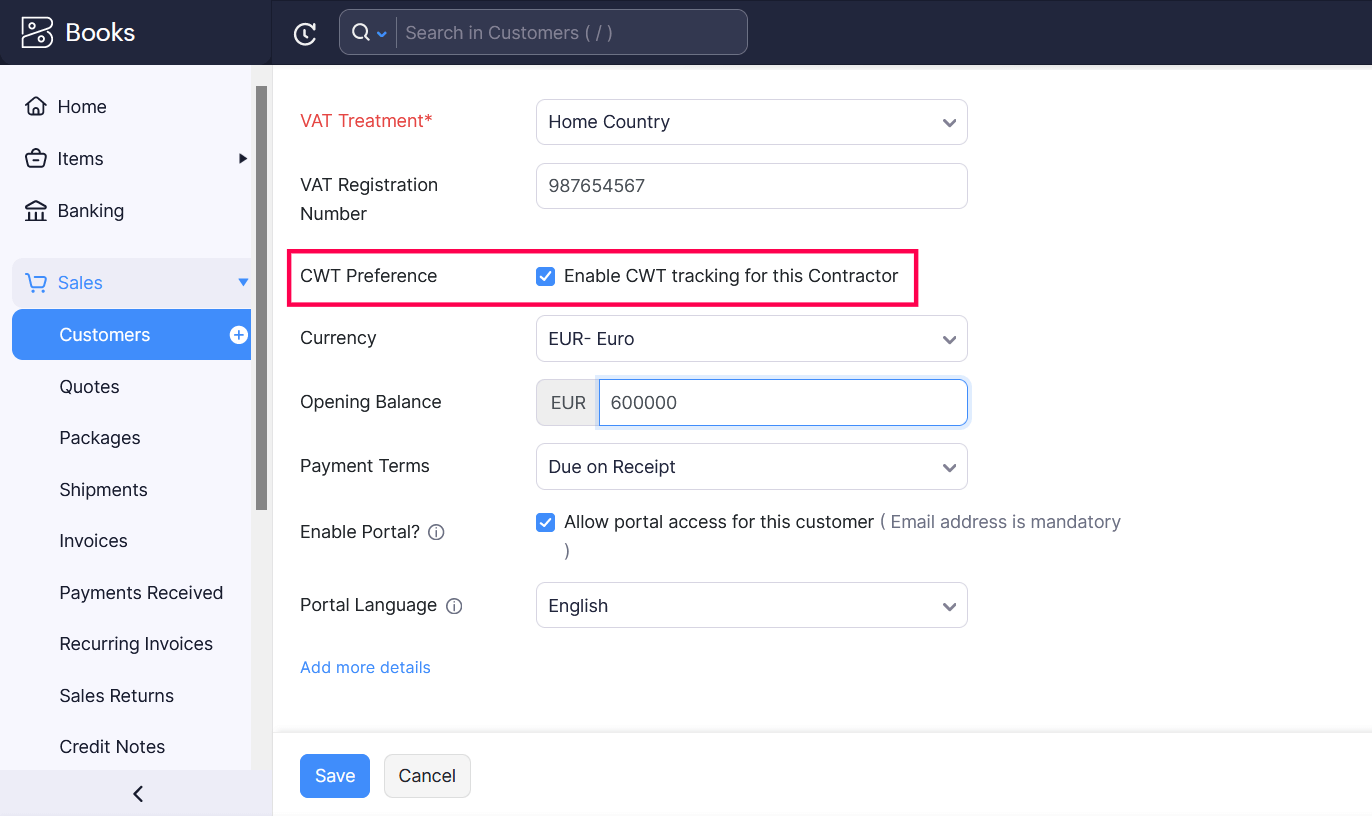Open VAT Treatment dropdown
The image size is (1372, 816).
[751, 122]
